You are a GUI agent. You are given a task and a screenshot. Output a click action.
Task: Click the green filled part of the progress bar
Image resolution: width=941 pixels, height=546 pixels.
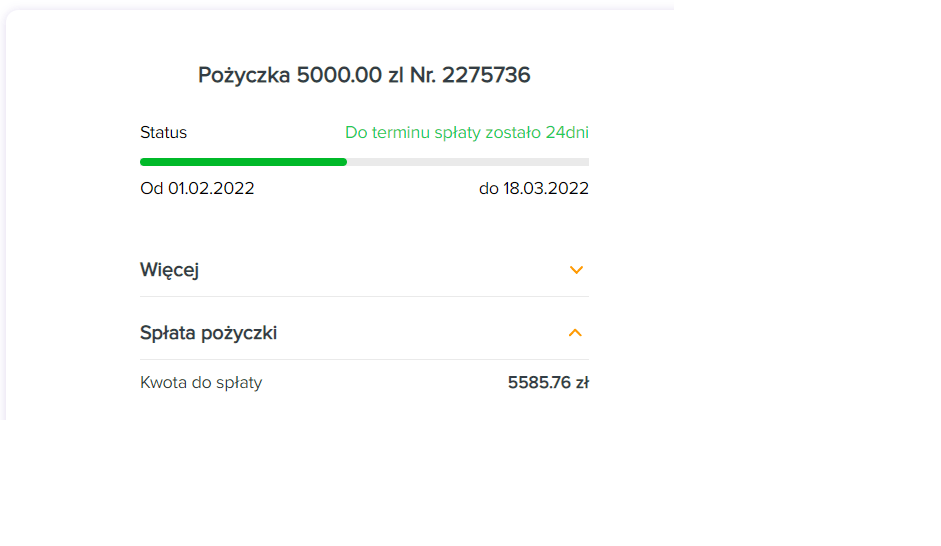[x=243, y=162]
